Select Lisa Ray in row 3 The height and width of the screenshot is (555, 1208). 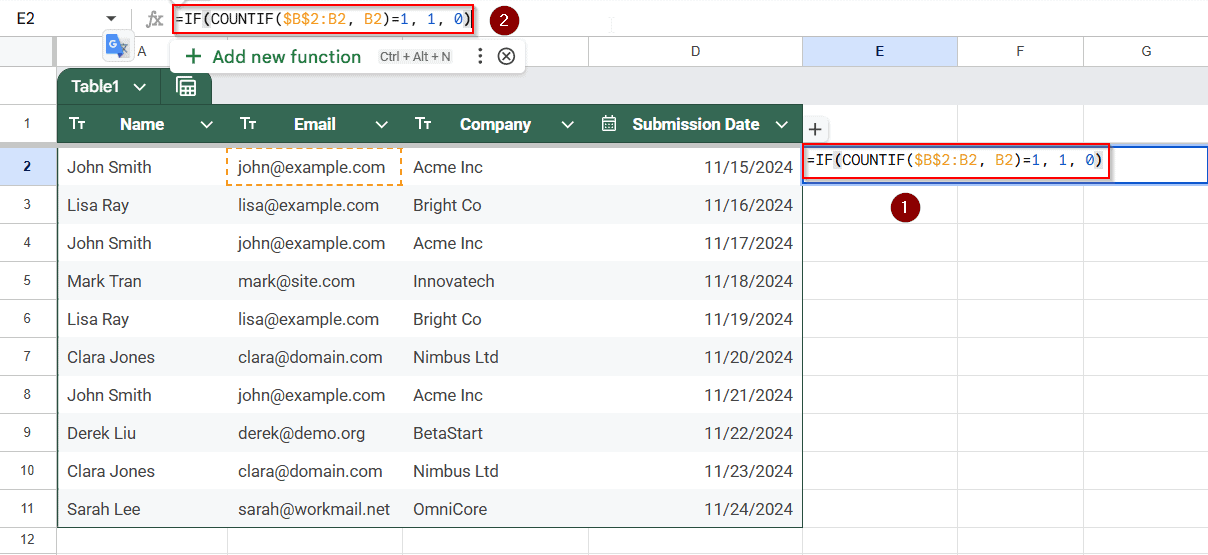click(x=142, y=205)
